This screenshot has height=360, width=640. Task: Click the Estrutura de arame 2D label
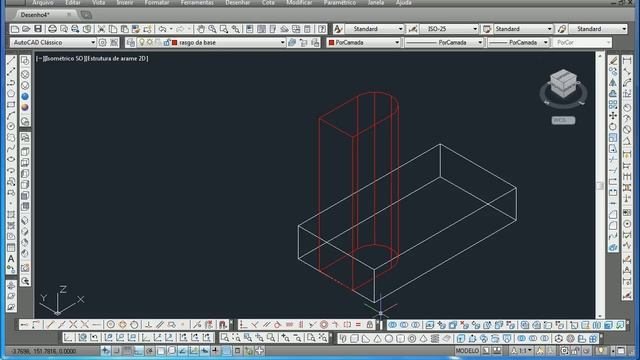(x=117, y=58)
